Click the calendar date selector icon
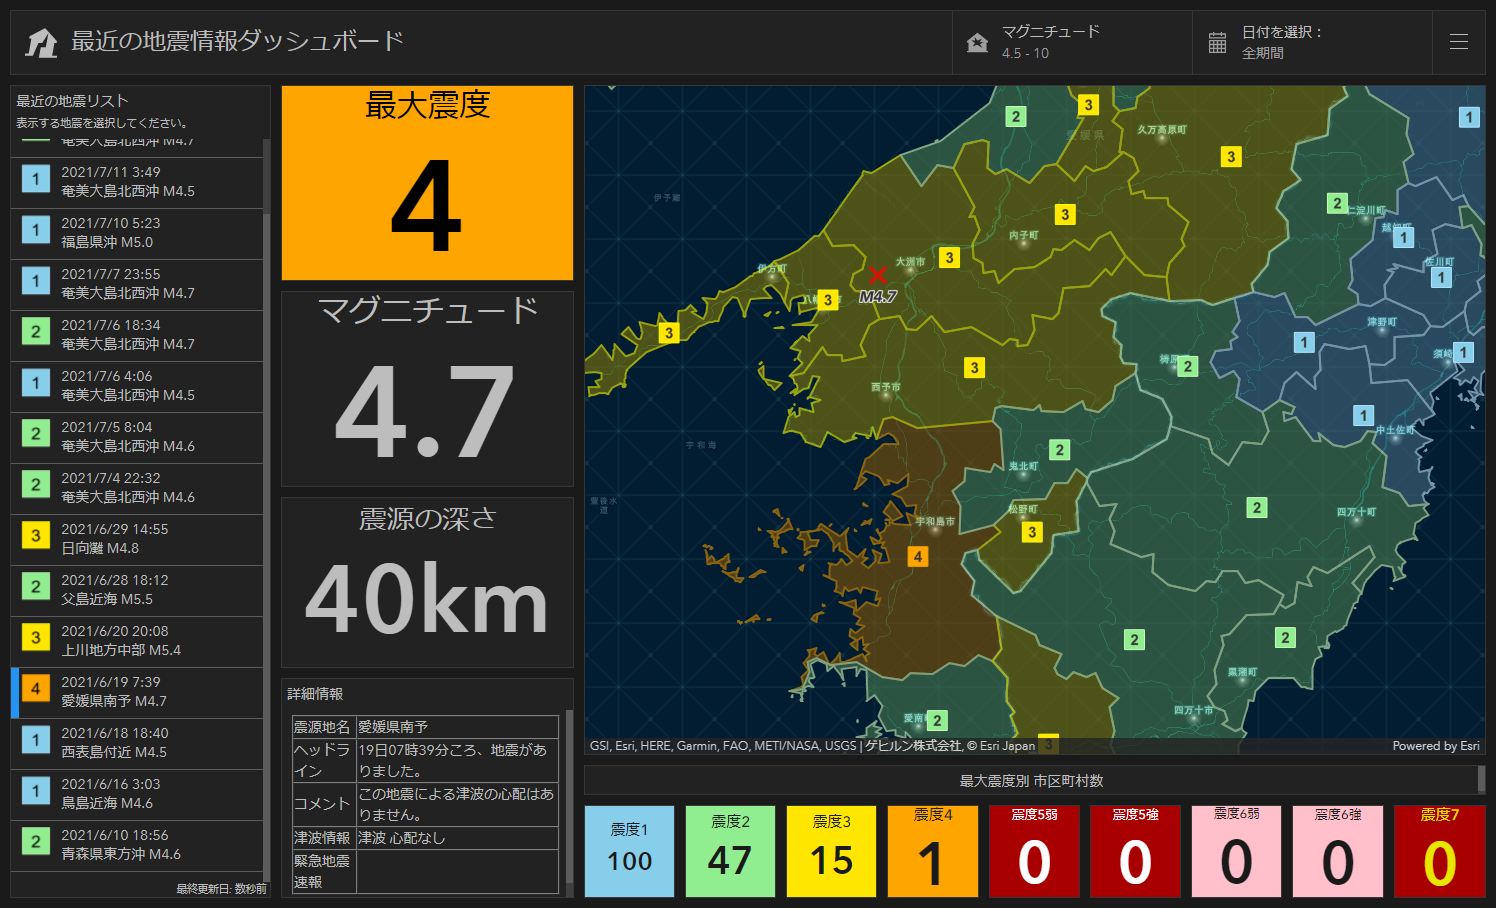The height and width of the screenshot is (908, 1496). (x=1217, y=42)
